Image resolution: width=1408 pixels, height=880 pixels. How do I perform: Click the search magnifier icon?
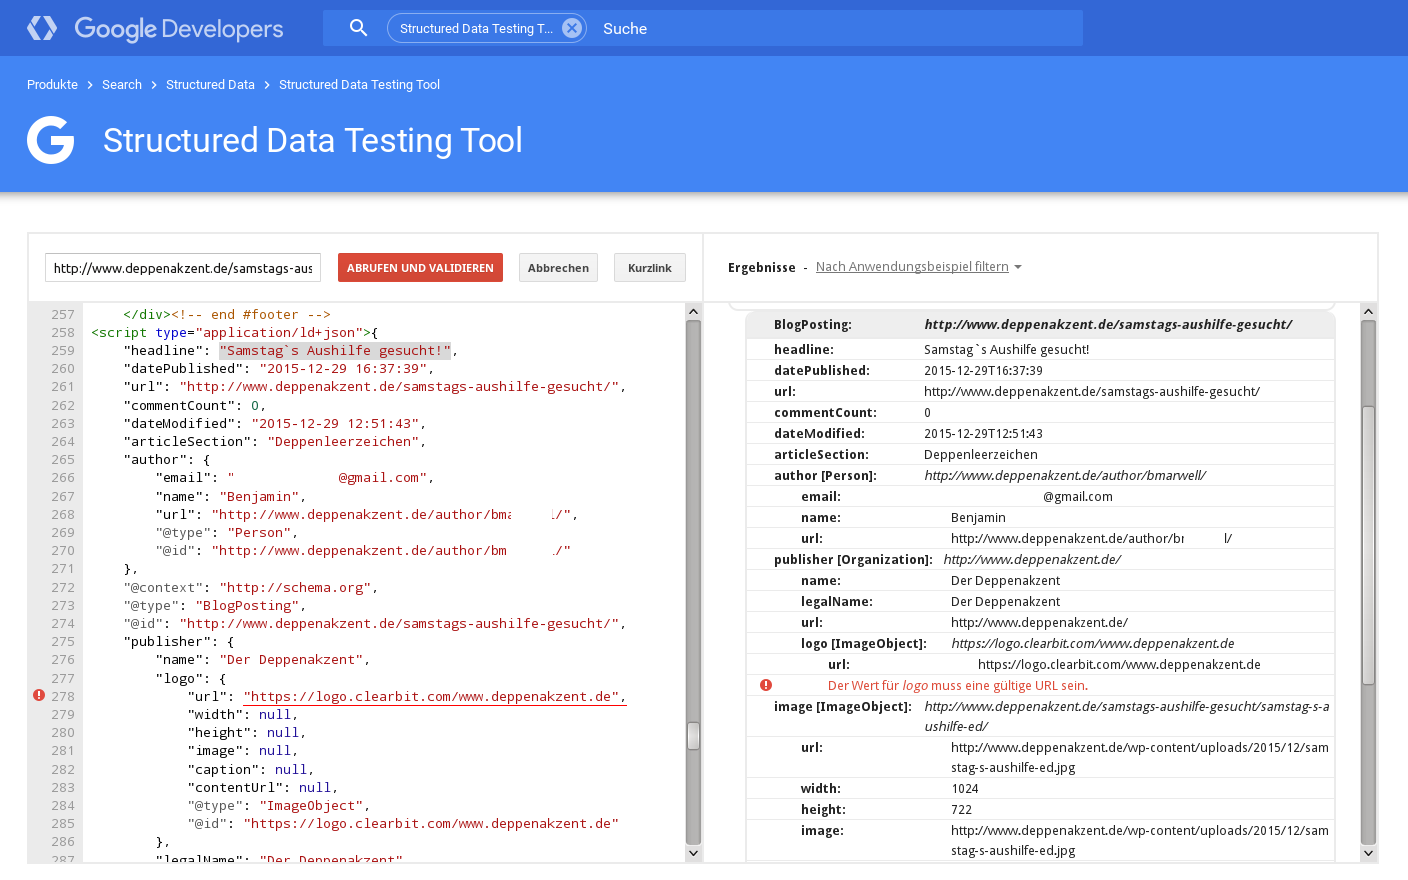pyautogui.click(x=358, y=28)
